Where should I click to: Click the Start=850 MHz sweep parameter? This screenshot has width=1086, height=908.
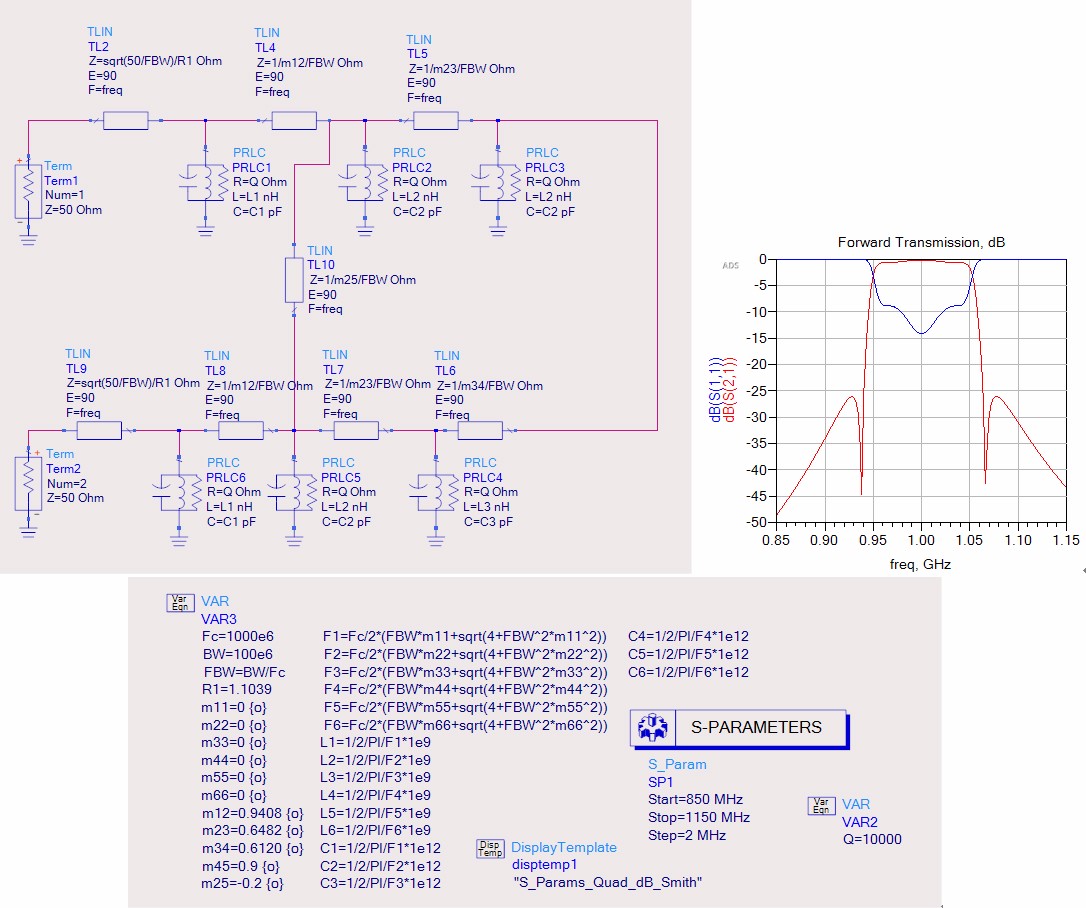click(695, 799)
